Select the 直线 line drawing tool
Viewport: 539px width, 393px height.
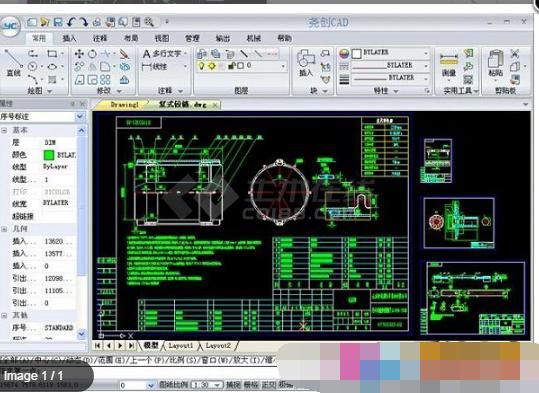13,63
